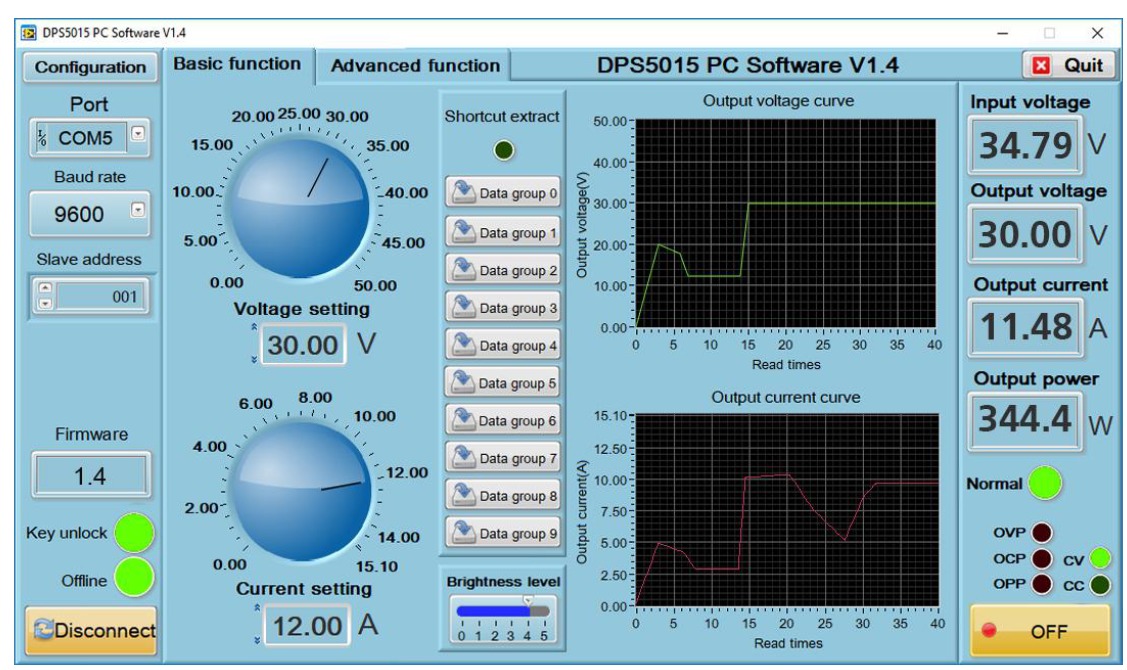Toggle the output OFF button

1040,630
